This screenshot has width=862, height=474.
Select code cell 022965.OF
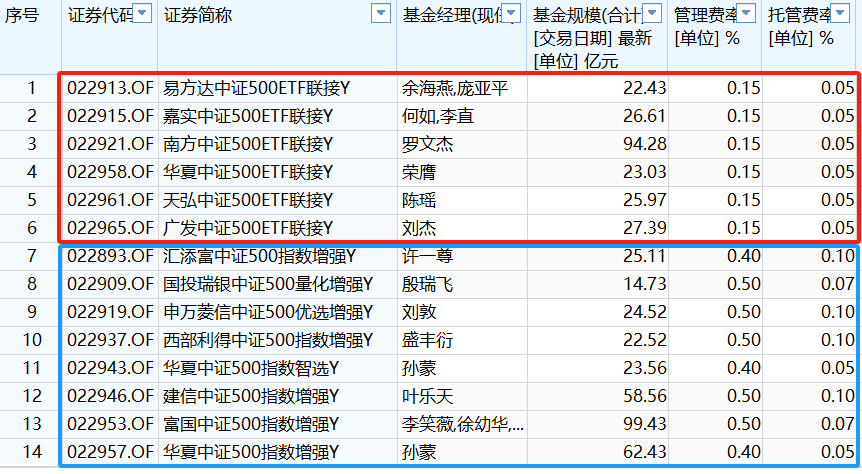coord(110,228)
